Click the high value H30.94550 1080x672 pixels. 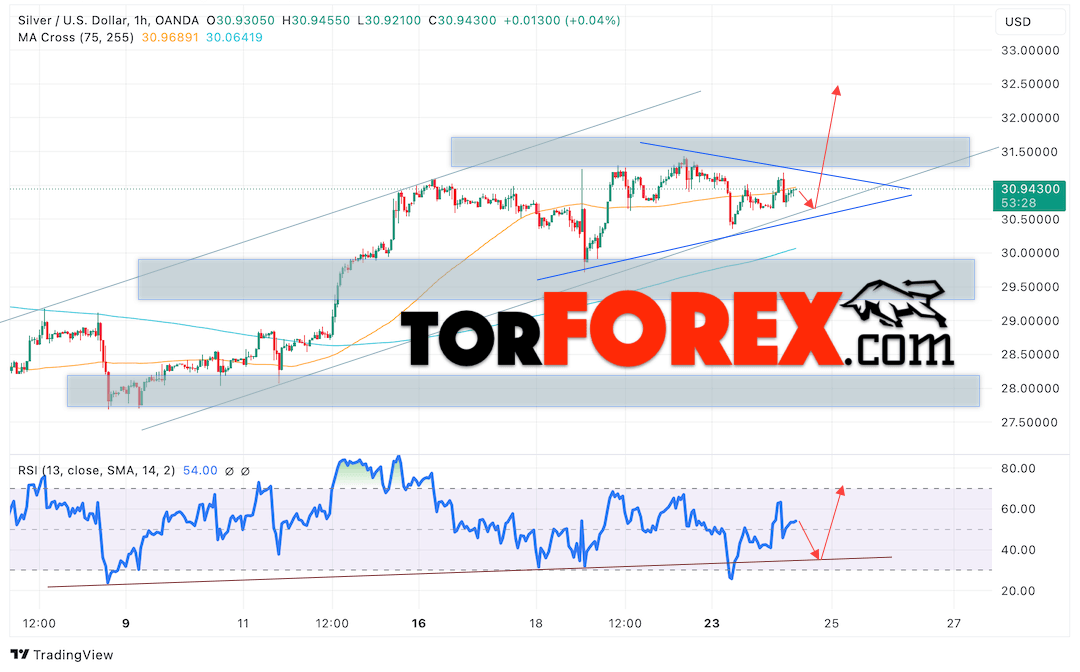click(x=316, y=21)
